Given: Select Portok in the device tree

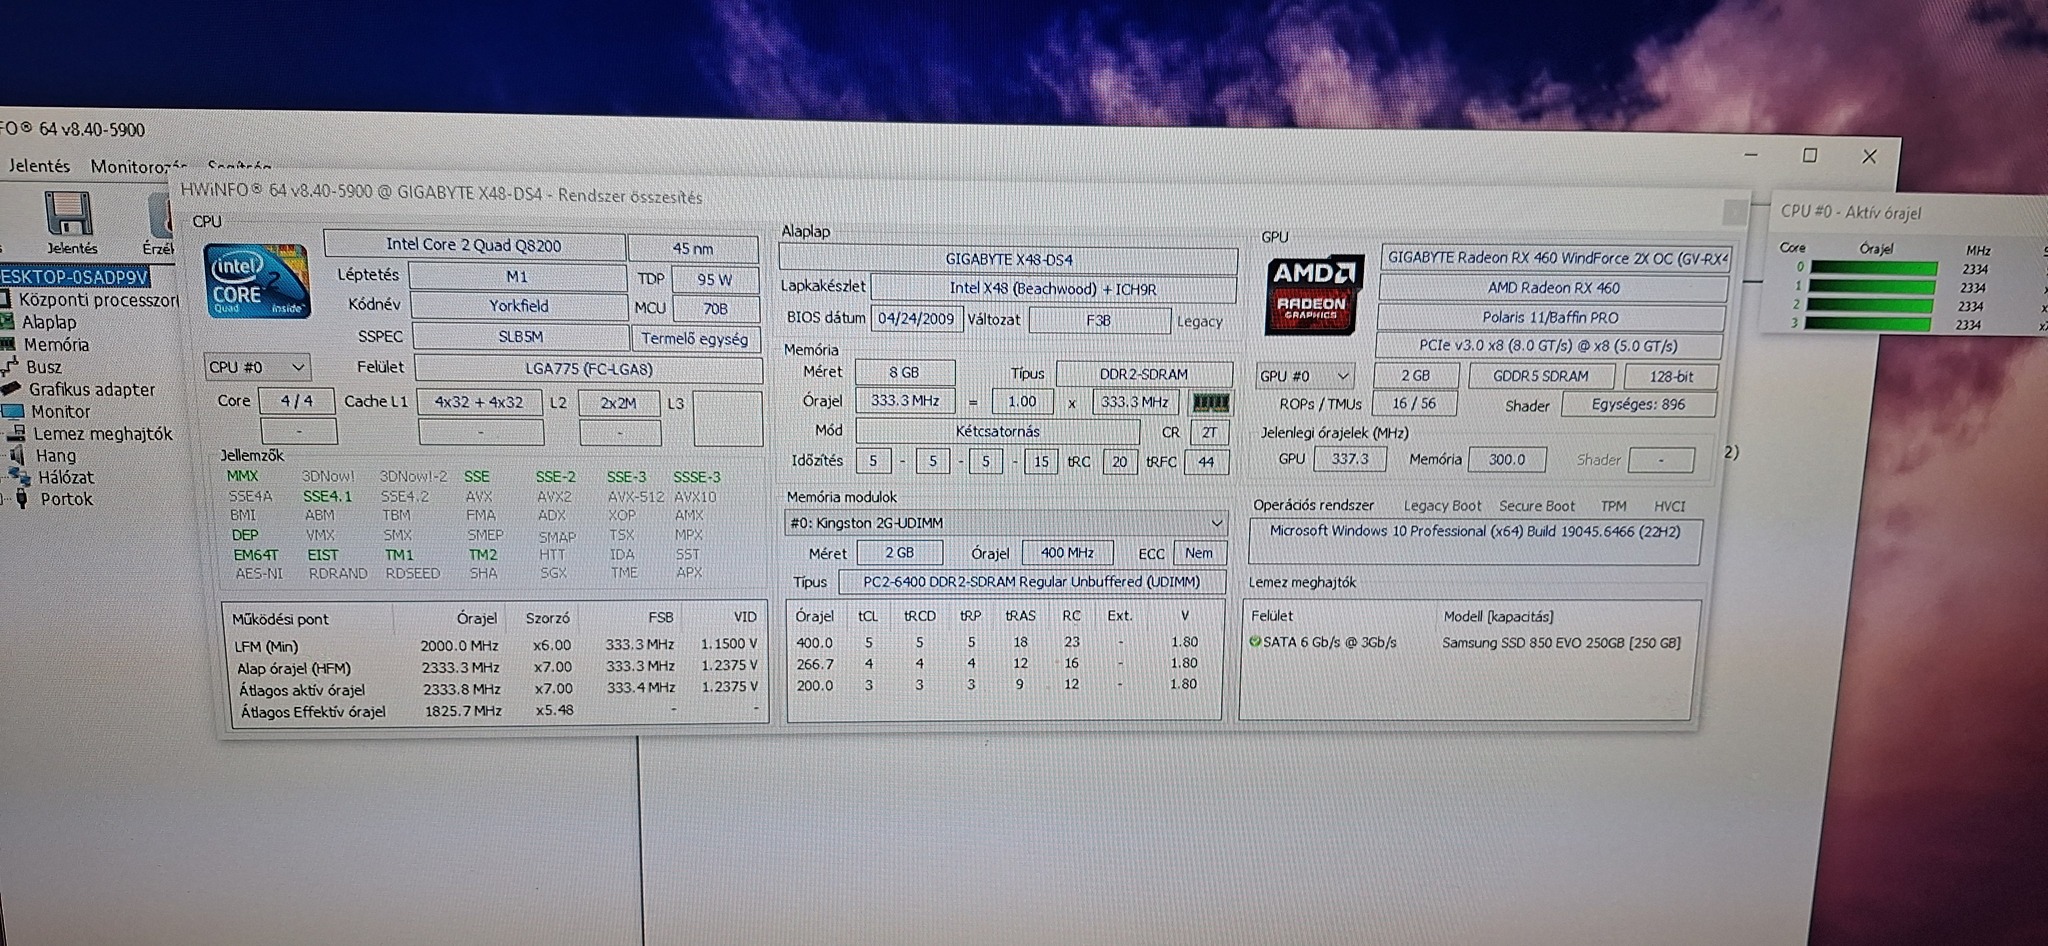Looking at the screenshot, I should click(x=66, y=499).
